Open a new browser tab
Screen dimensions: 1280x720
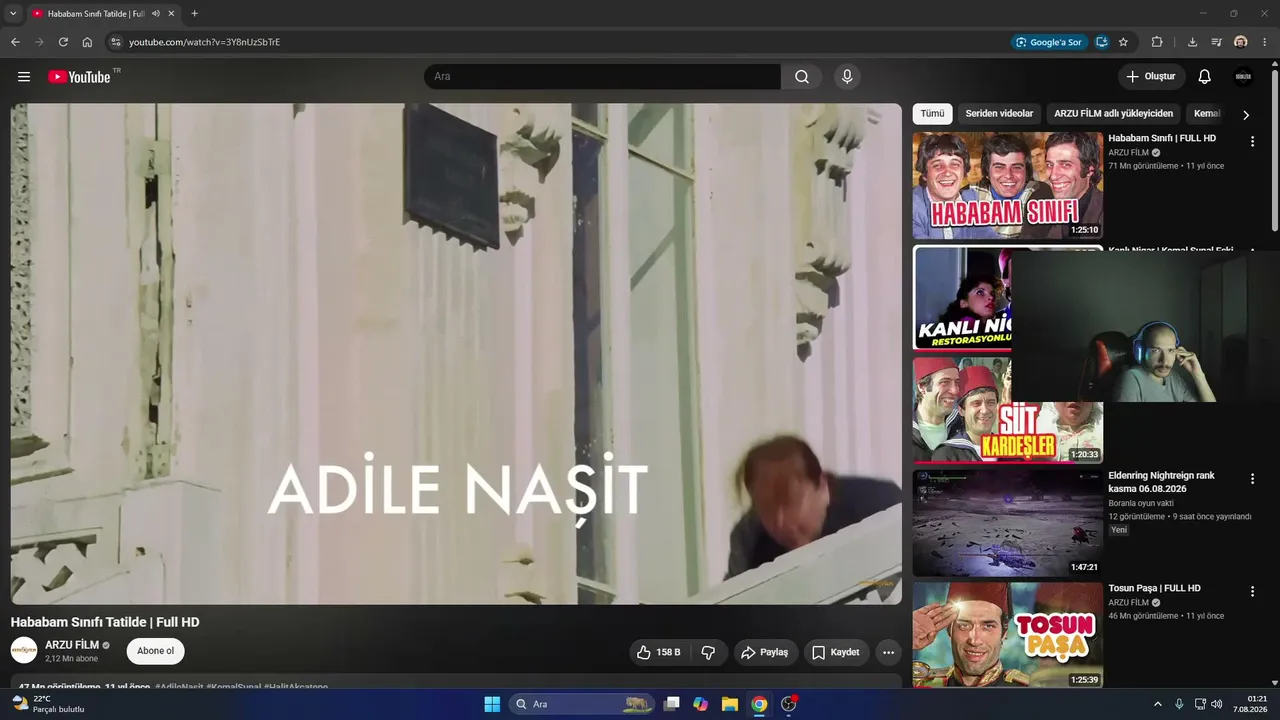click(194, 14)
